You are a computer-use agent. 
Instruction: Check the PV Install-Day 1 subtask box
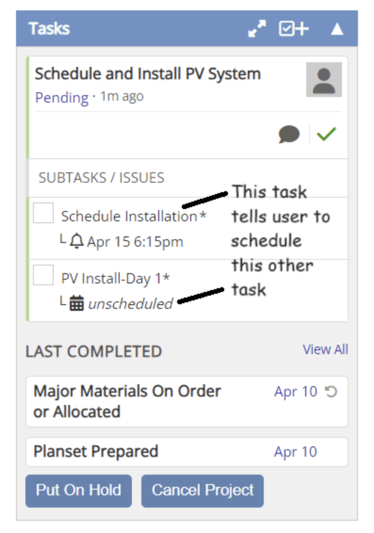click(43, 275)
